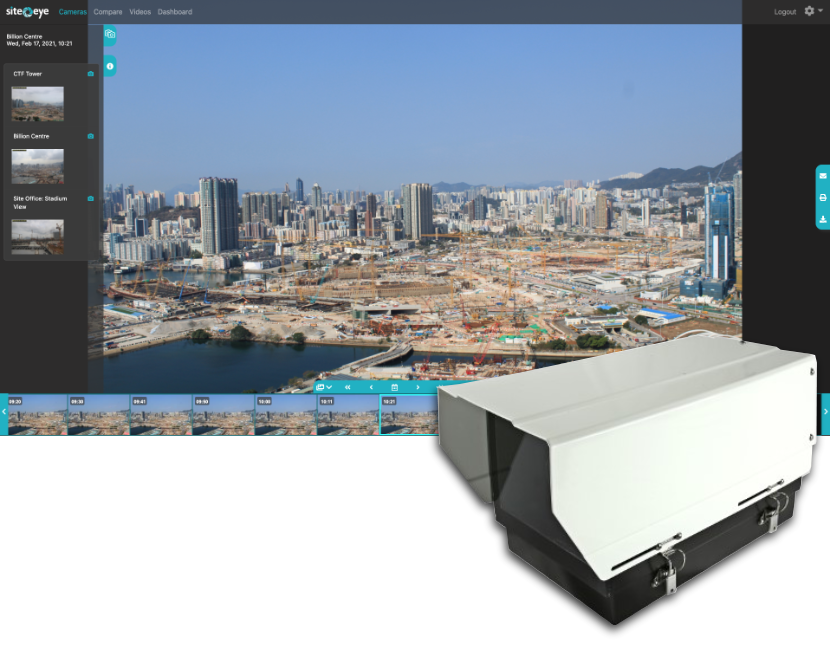Image resolution: width=830 pixels, height=645 pixels.
Task: Download the current camera image
Action: click(x=823, y=219)
